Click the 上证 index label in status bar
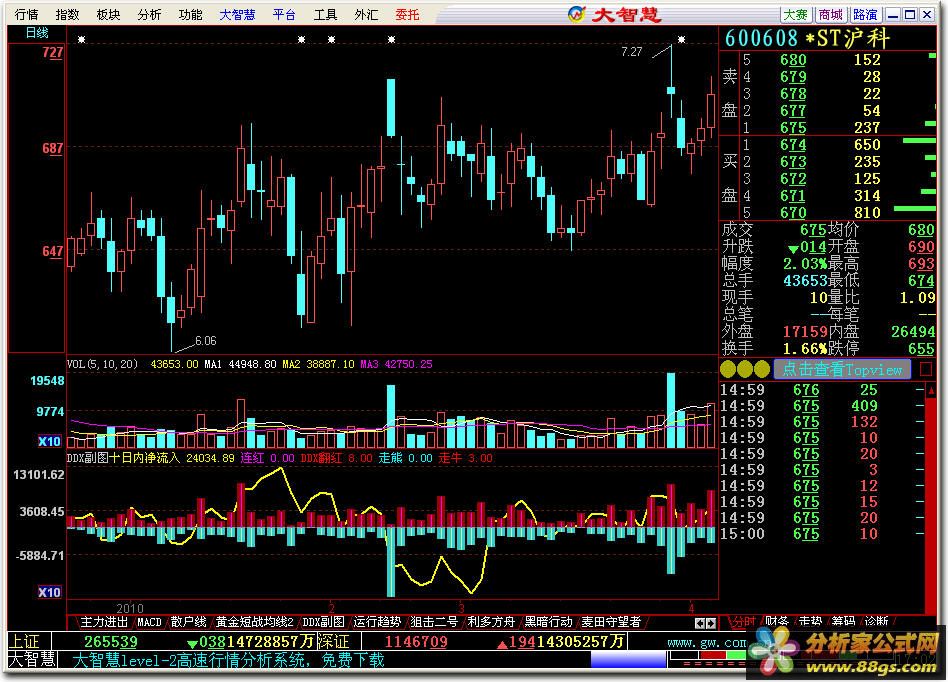Image resolution: width=948 pixels, height=682 pixels. [24, 641]
